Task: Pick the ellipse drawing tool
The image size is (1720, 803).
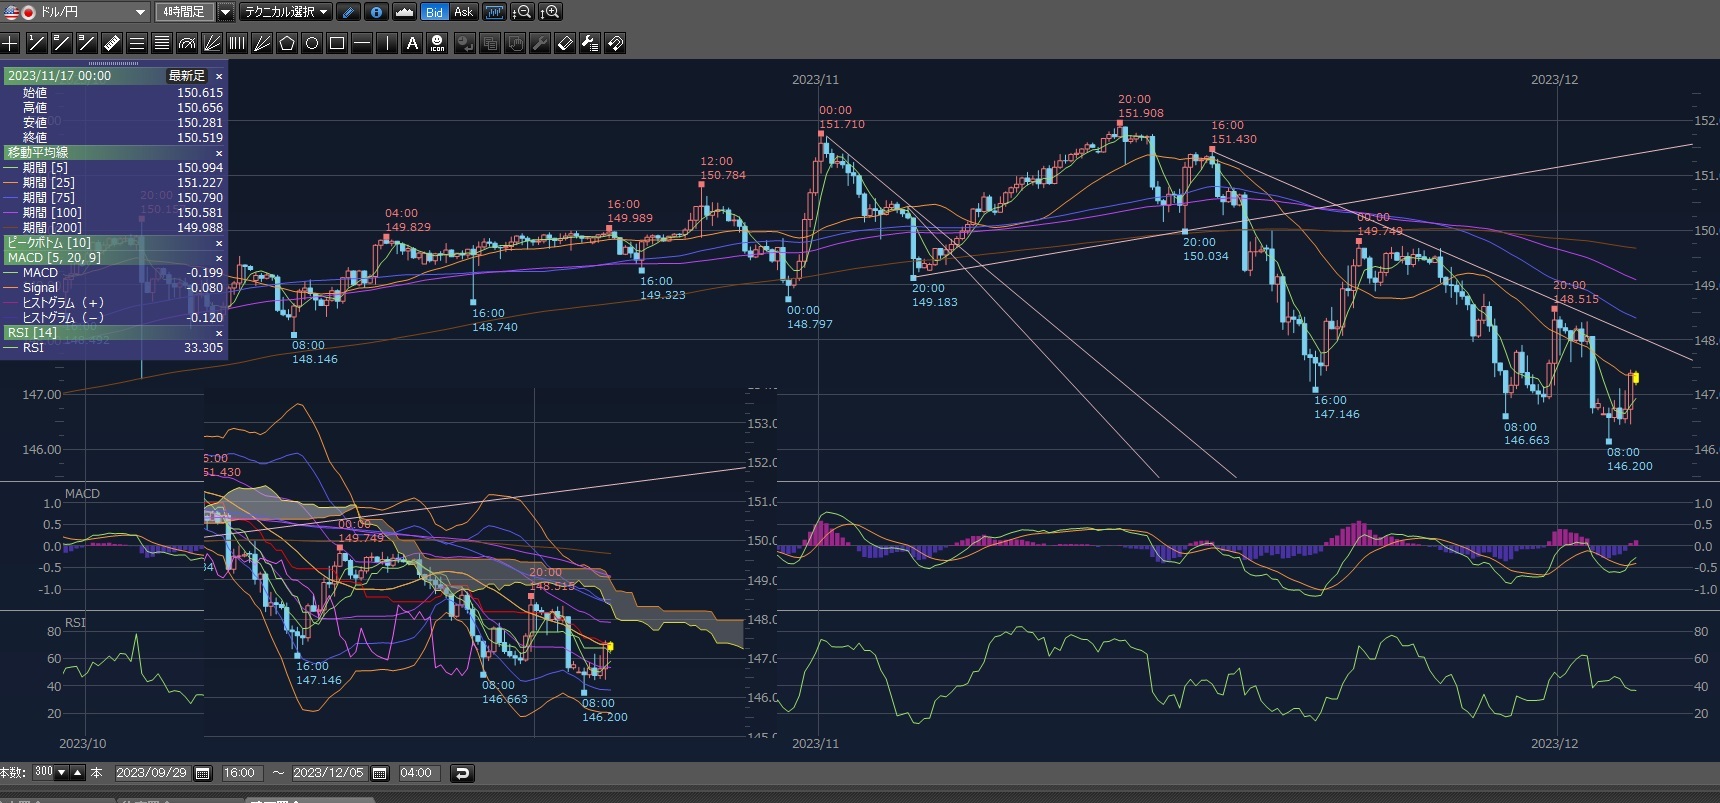Action: [312, 43]
